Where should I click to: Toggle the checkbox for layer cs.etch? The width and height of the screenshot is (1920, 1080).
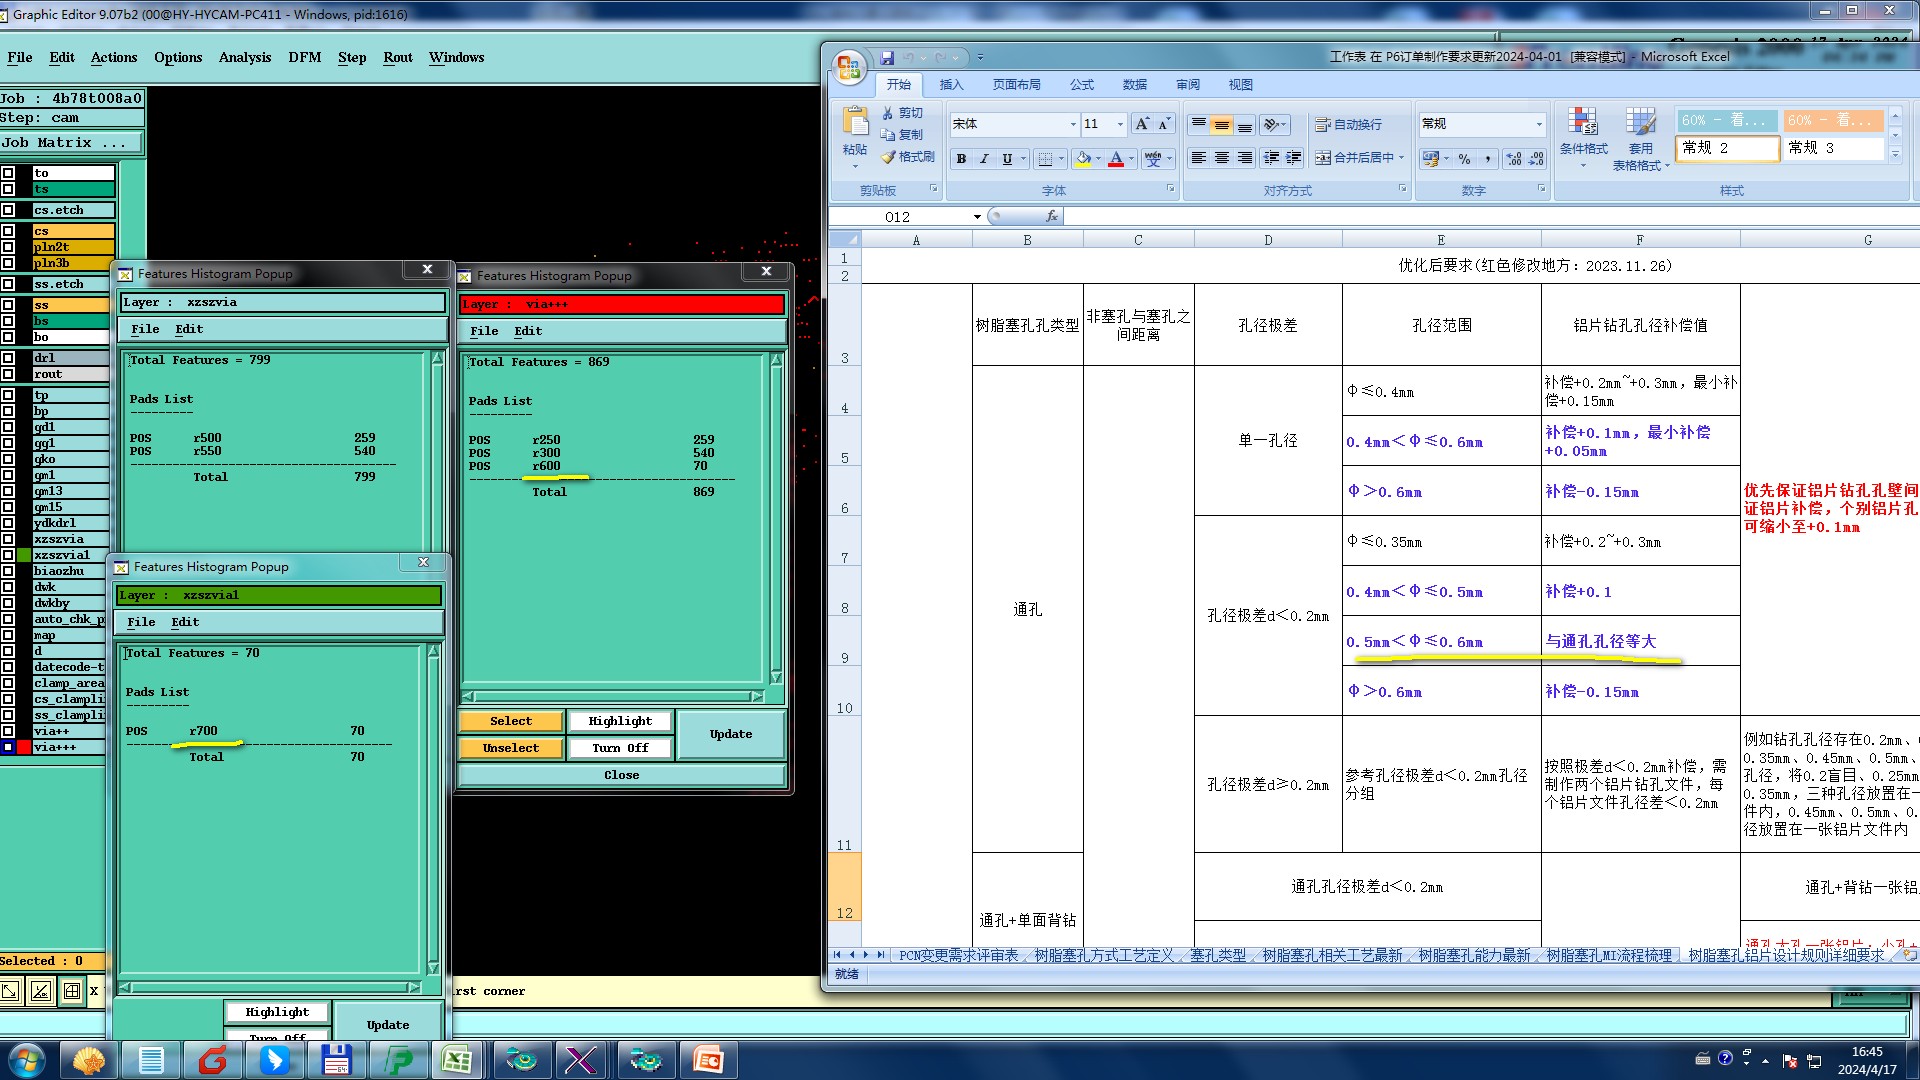8,210
